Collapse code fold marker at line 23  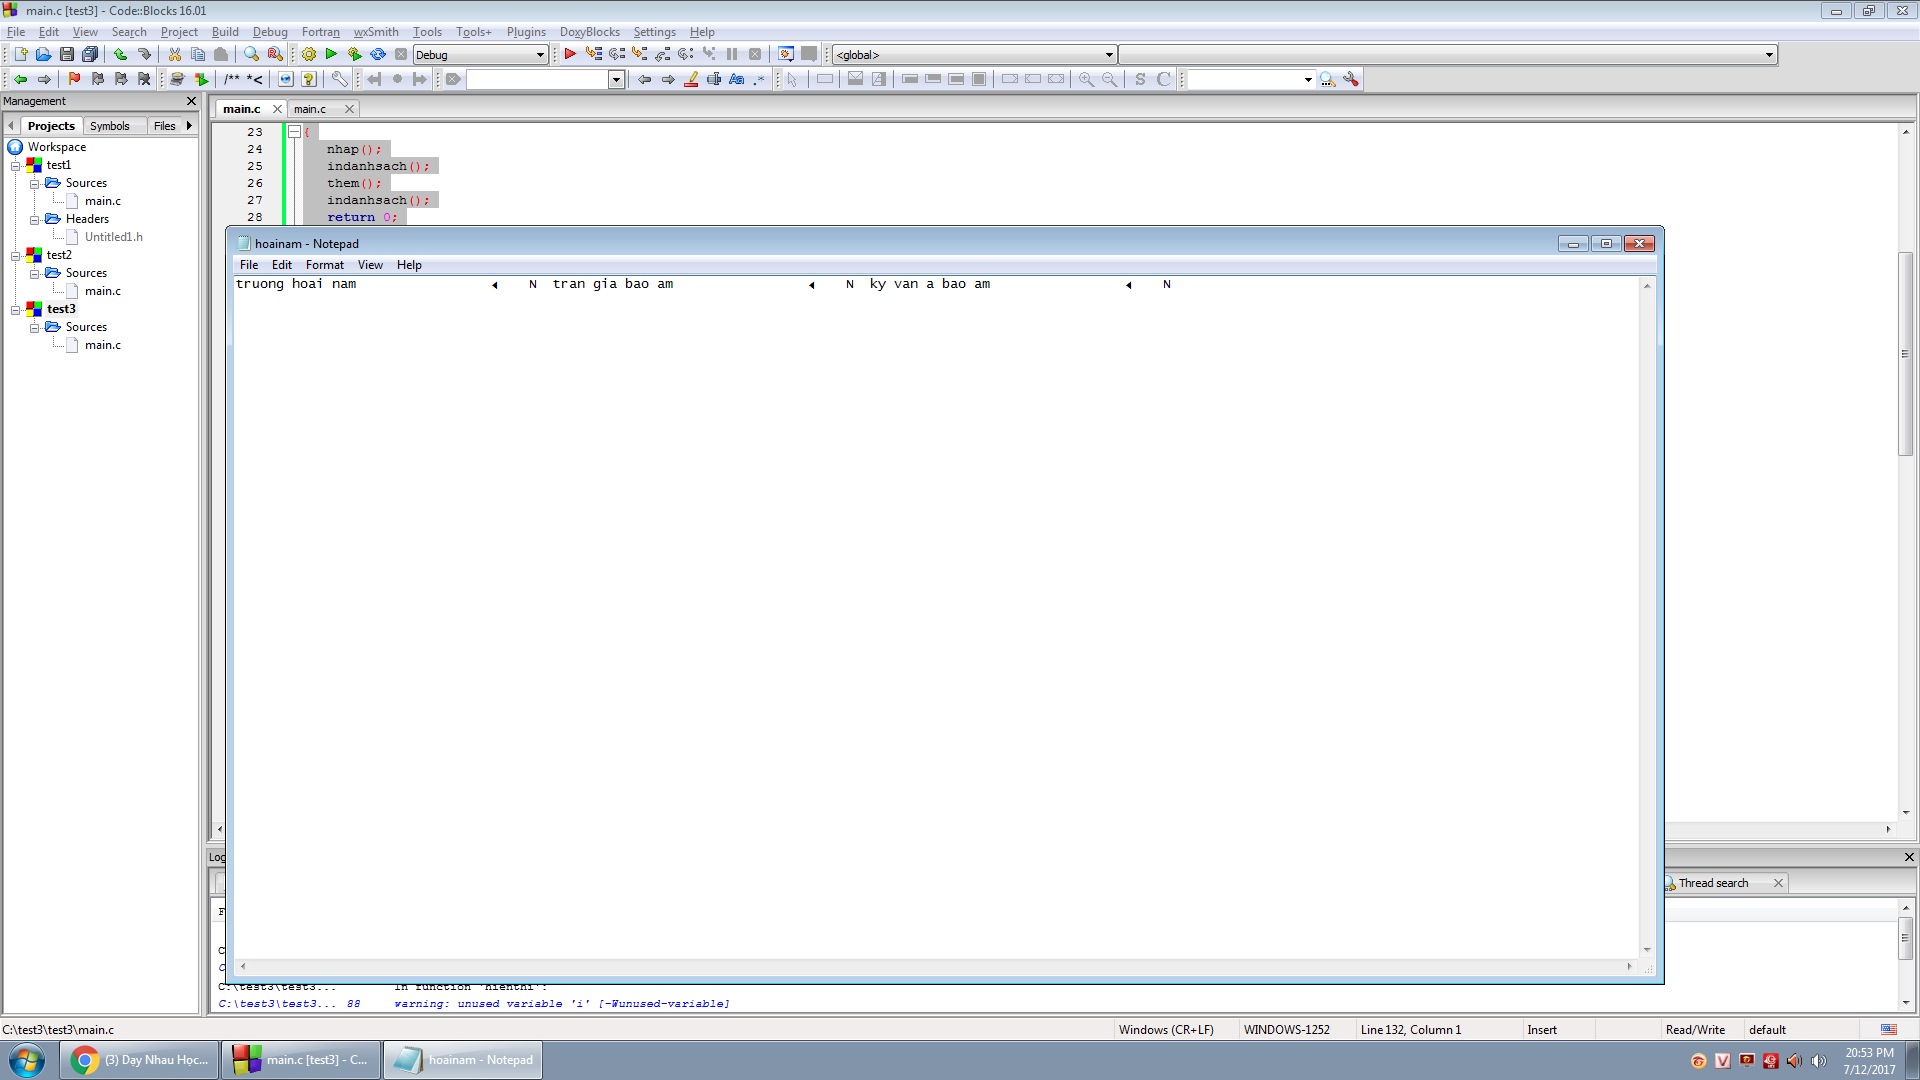[x=294, y=132]
